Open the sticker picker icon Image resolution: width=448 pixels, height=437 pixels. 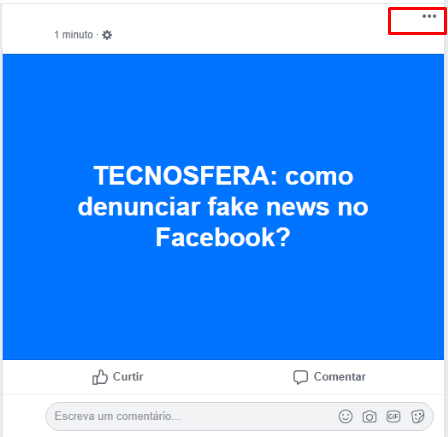coord(417,416)
